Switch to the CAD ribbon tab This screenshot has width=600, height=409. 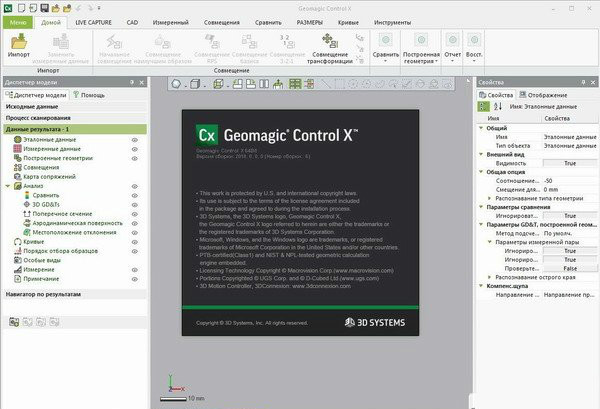point(132,23)
